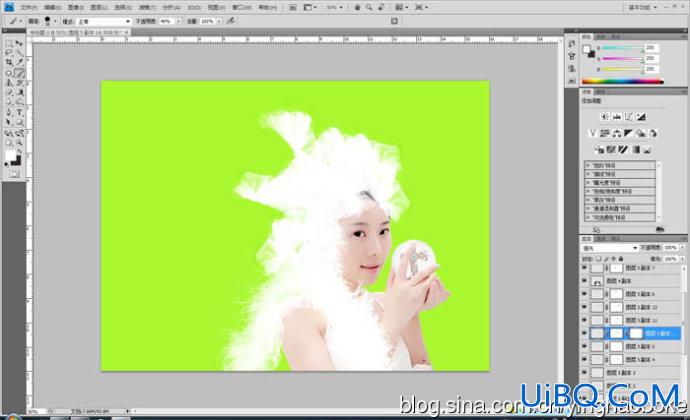
Task: Add a Vibrance adjustment layer
Action: pyautogui.click(x=592, y=133)
